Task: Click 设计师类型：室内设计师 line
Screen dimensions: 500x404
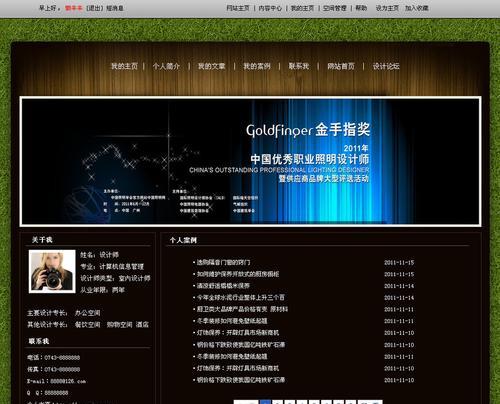Action: pos(115,278)
